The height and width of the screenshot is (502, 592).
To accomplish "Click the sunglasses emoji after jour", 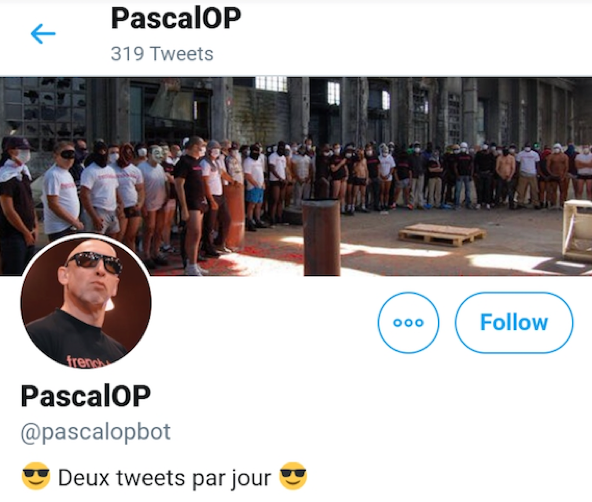I will coord(293,476).
